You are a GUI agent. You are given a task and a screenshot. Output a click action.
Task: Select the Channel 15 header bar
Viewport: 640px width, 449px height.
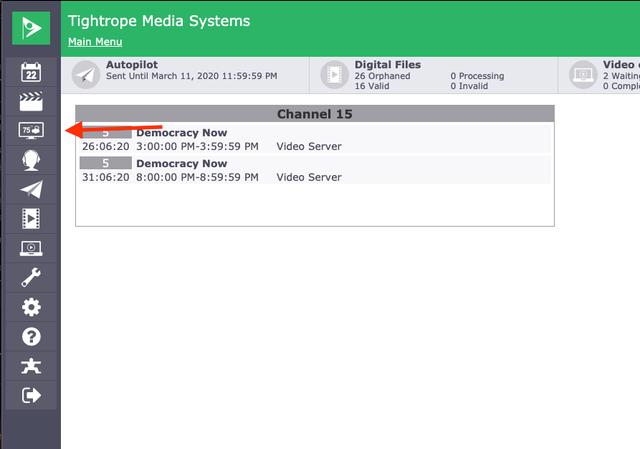click(315, 114)
